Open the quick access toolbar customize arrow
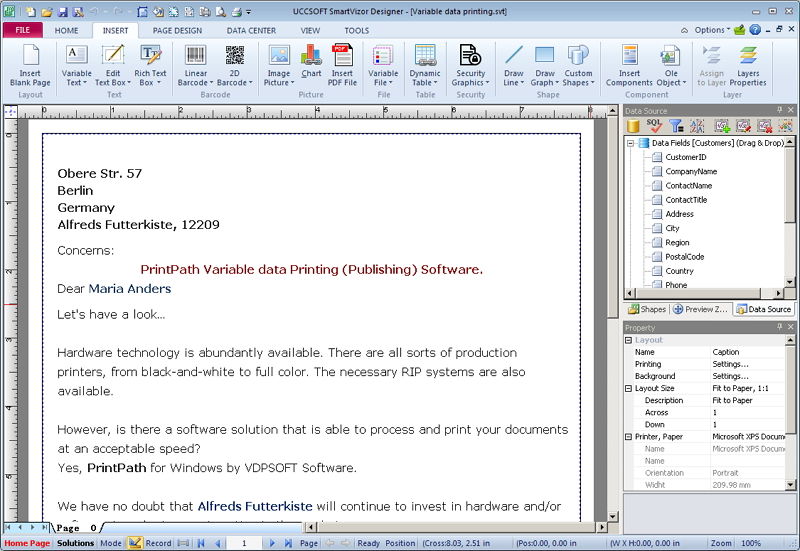The image size is (800, 551). [248, 12]
